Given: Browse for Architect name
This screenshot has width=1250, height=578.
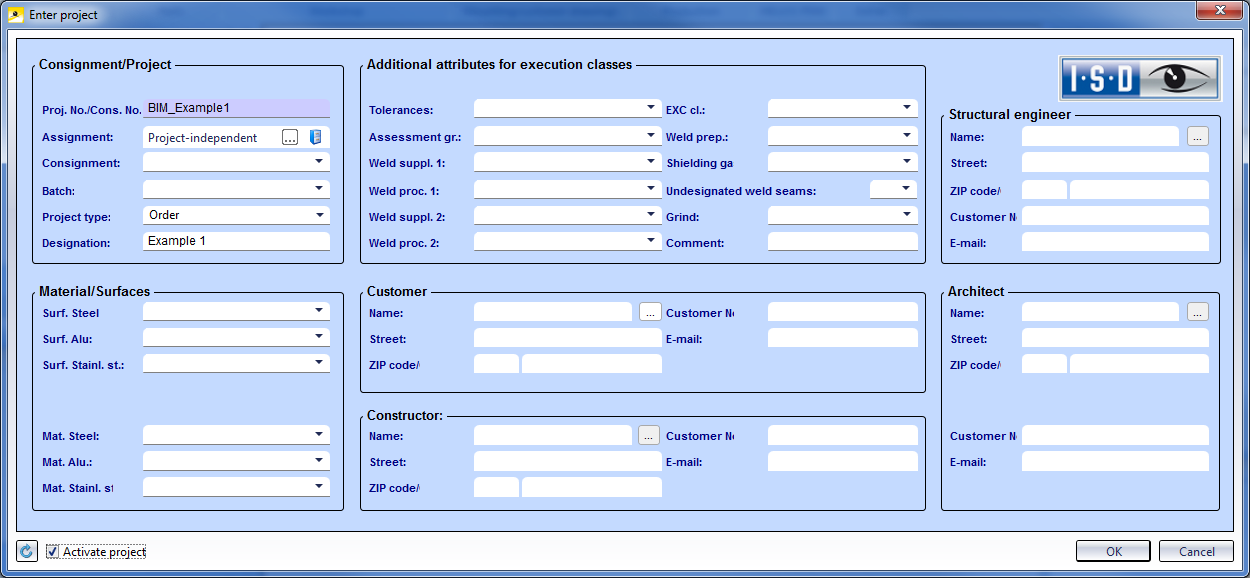Looking at the screenshot, I should coord(1198,312).
